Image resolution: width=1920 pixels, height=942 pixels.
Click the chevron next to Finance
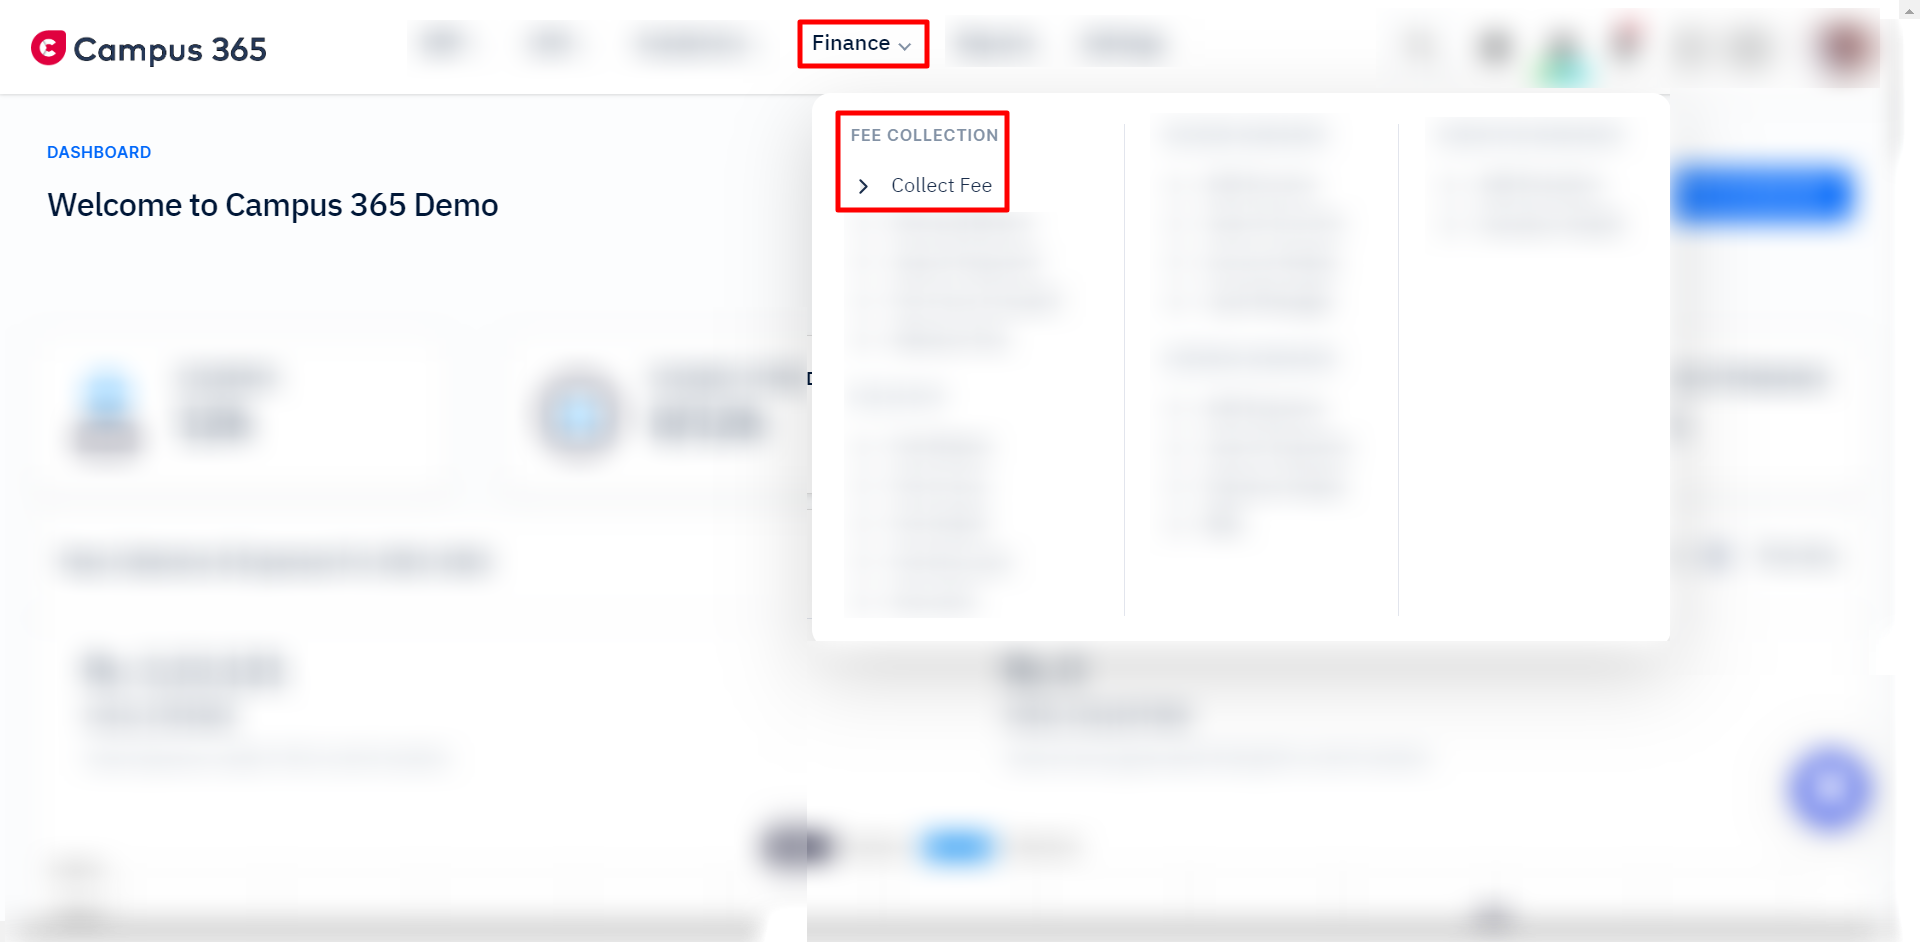tap(905, 46)
